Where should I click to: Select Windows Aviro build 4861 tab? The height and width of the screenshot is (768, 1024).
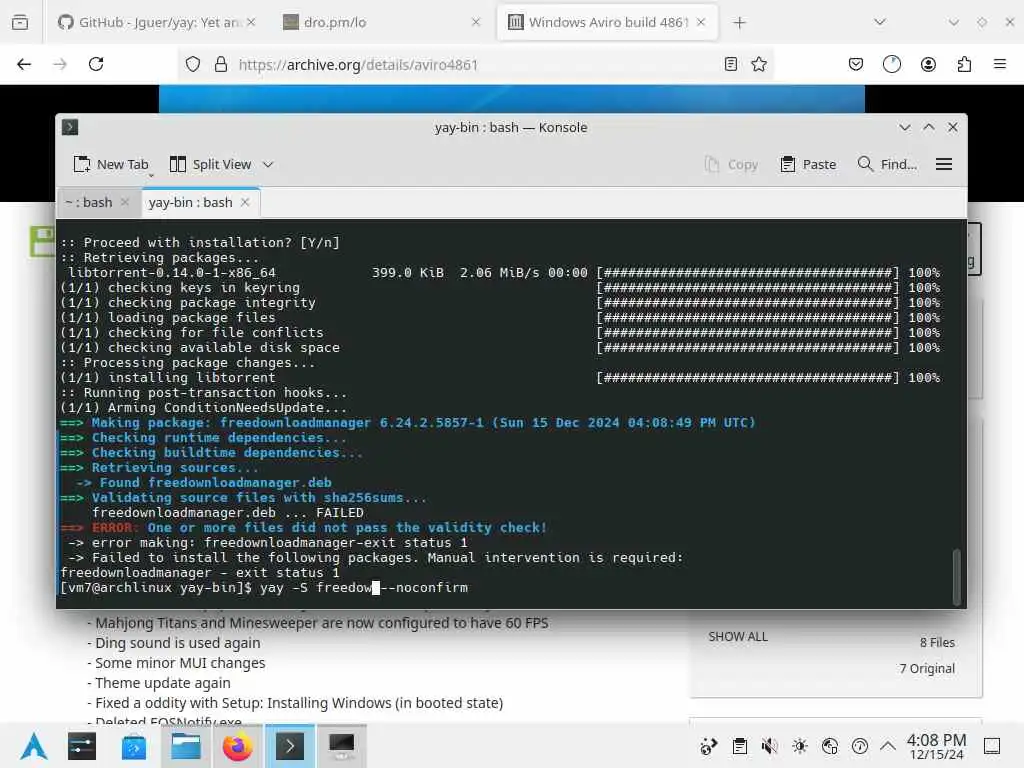point(607,22)
